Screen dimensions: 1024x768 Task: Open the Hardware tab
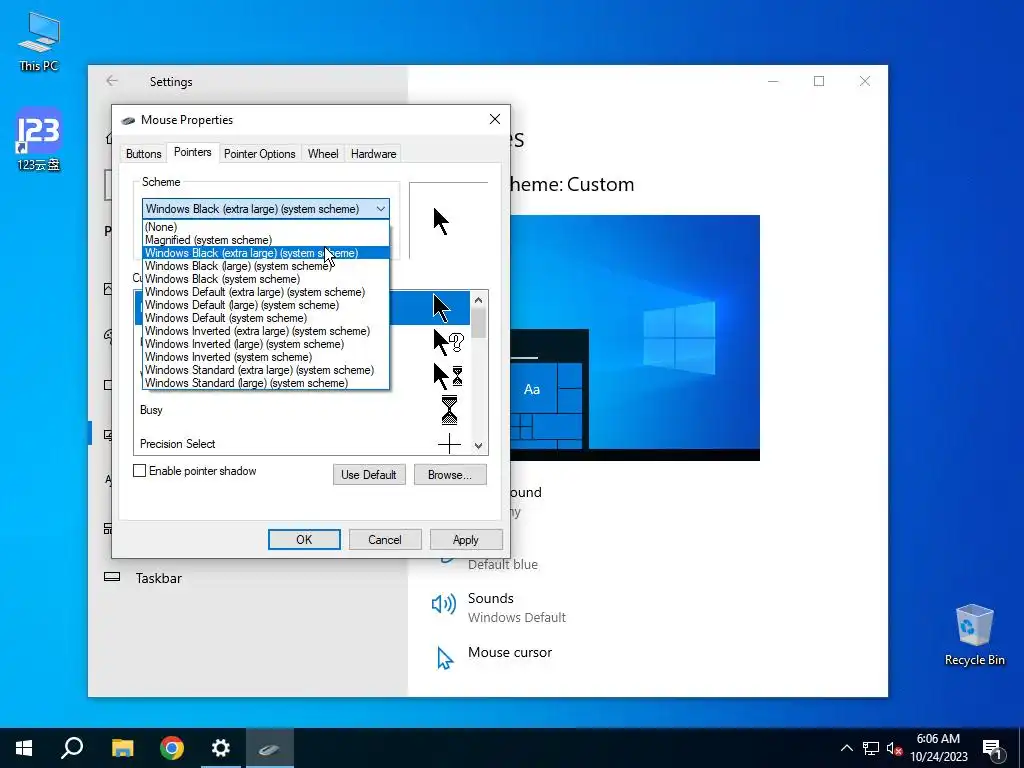374,153
